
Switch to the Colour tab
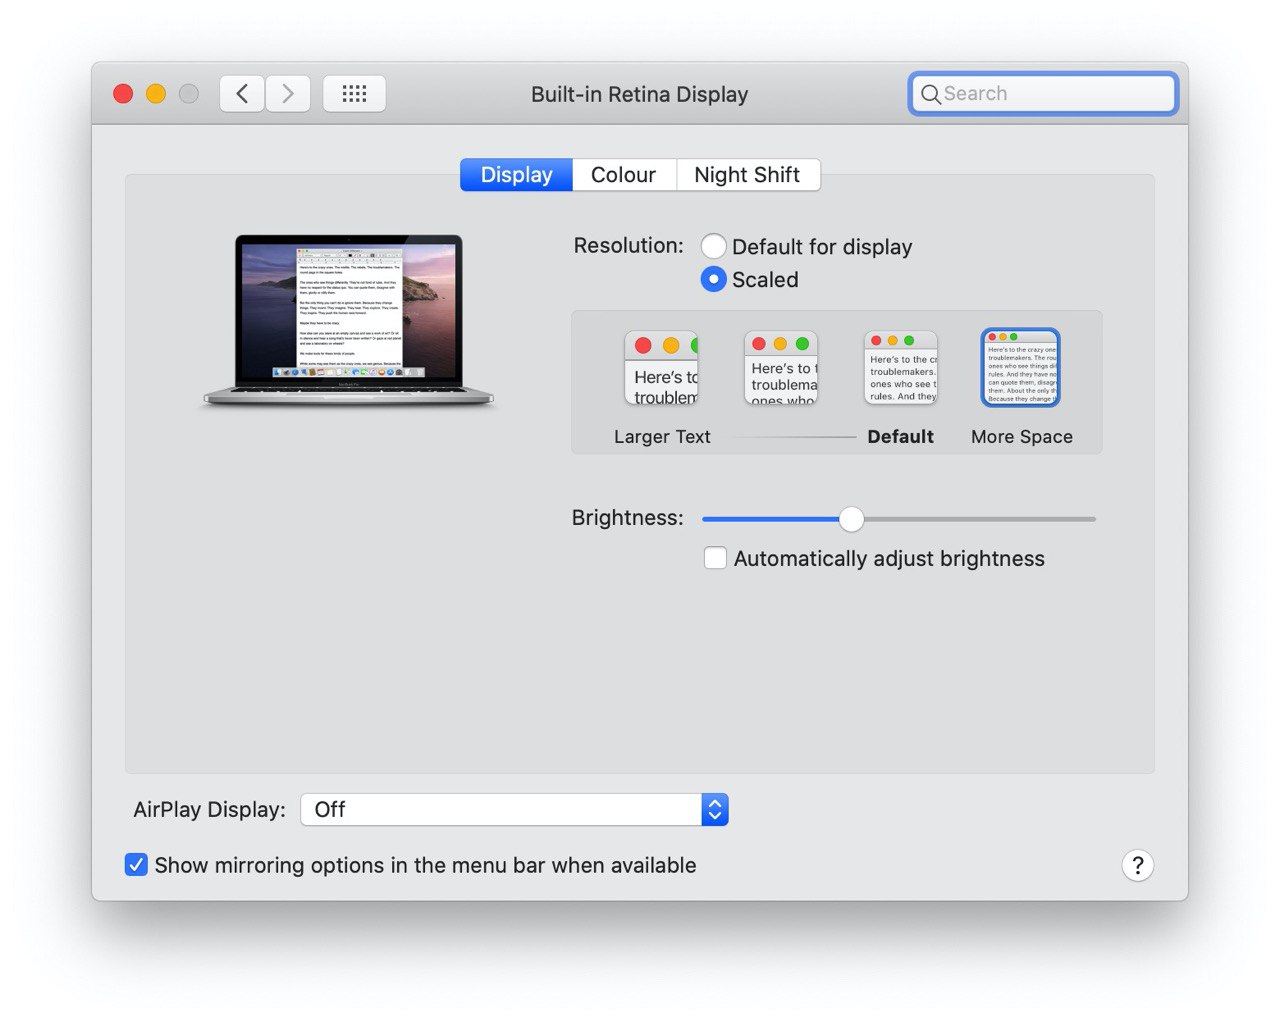(624, 175)
